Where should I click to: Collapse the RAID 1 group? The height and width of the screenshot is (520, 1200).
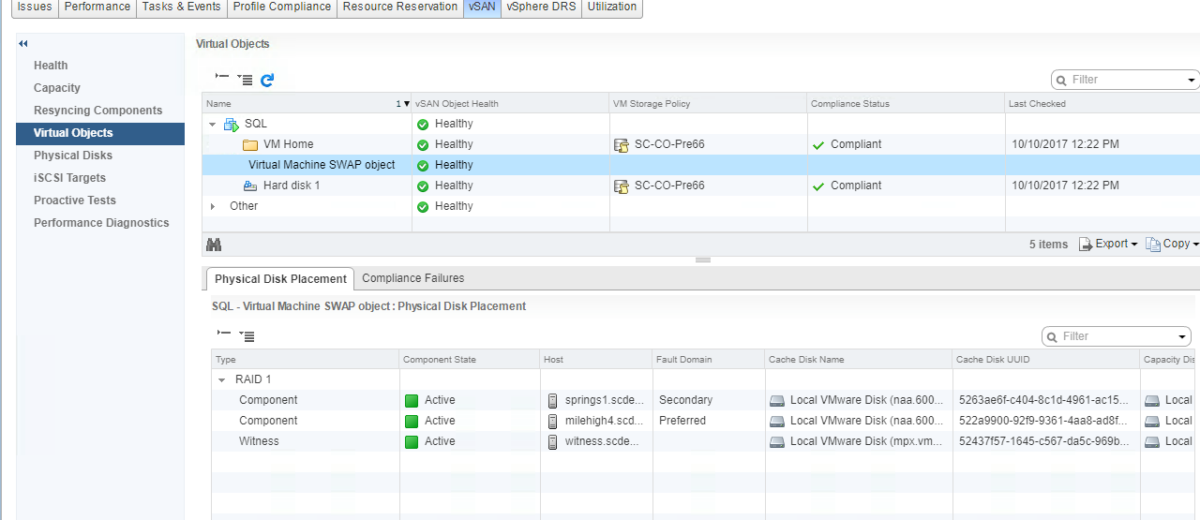(222, 380)
